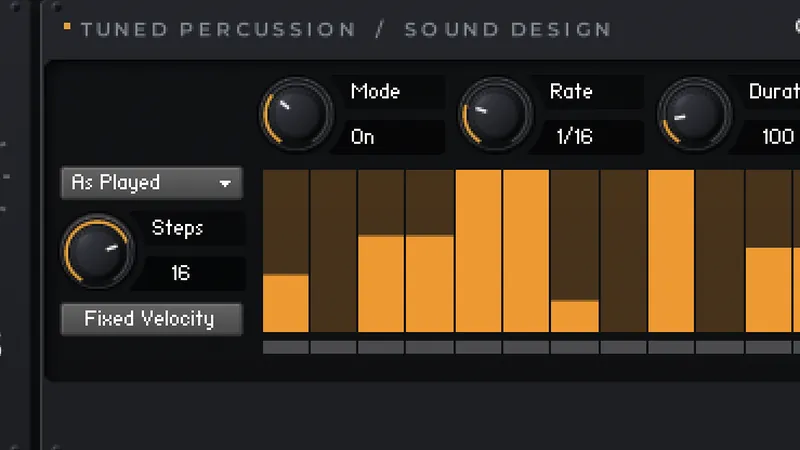Toggle the grey button below step five

point(478,348)
